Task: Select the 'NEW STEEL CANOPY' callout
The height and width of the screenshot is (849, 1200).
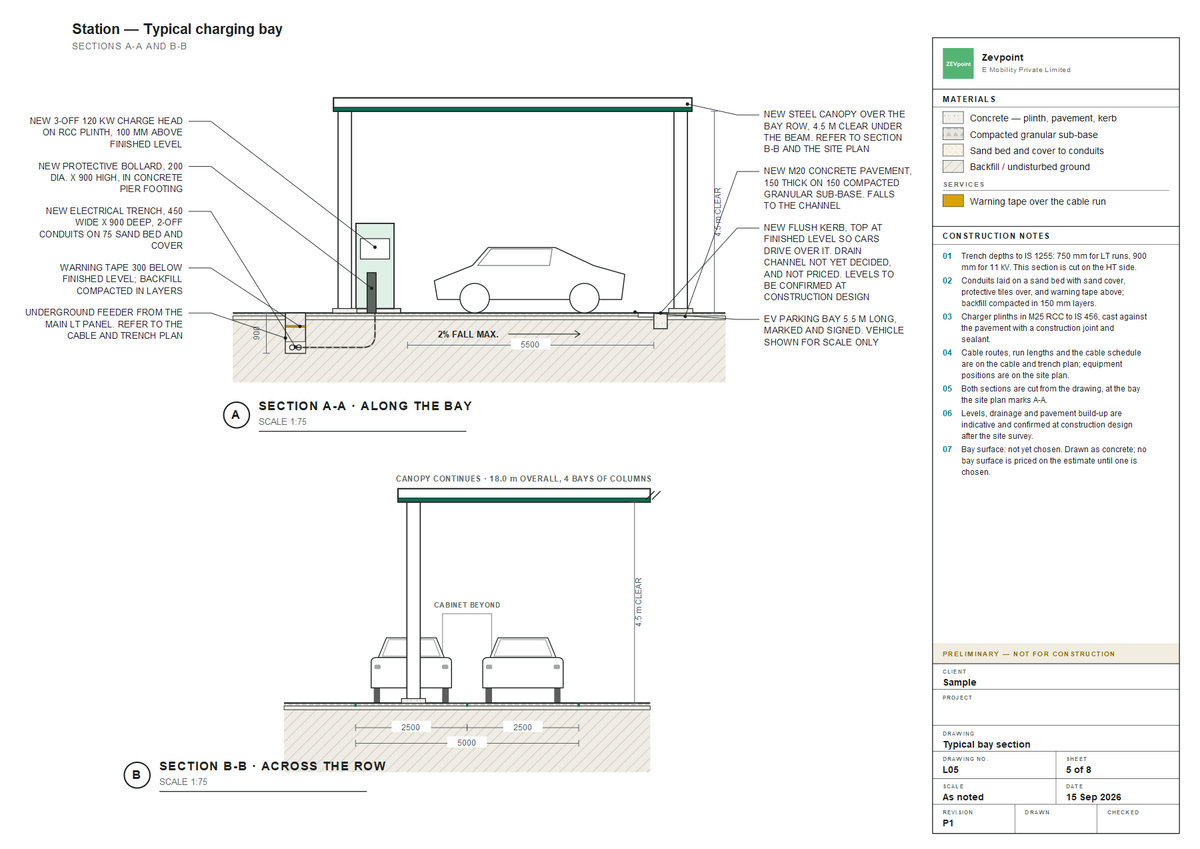Action: point(834,132)
